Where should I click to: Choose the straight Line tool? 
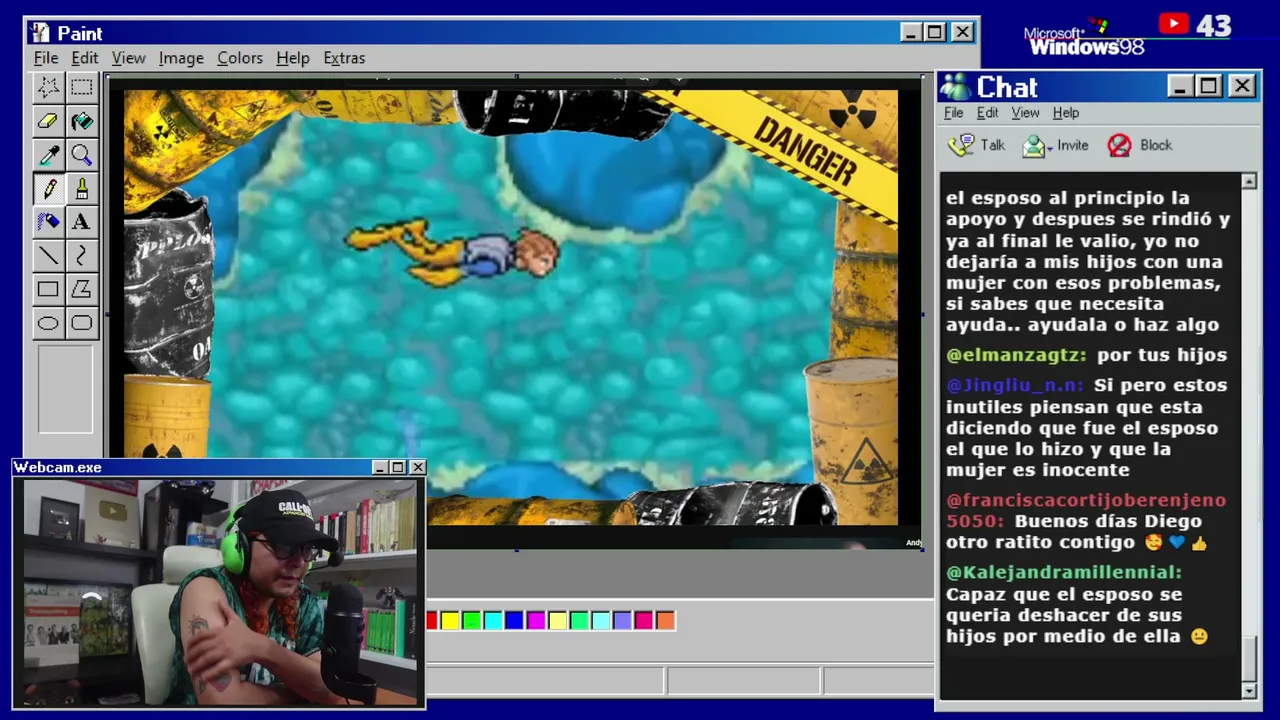[x=48, y=256]
